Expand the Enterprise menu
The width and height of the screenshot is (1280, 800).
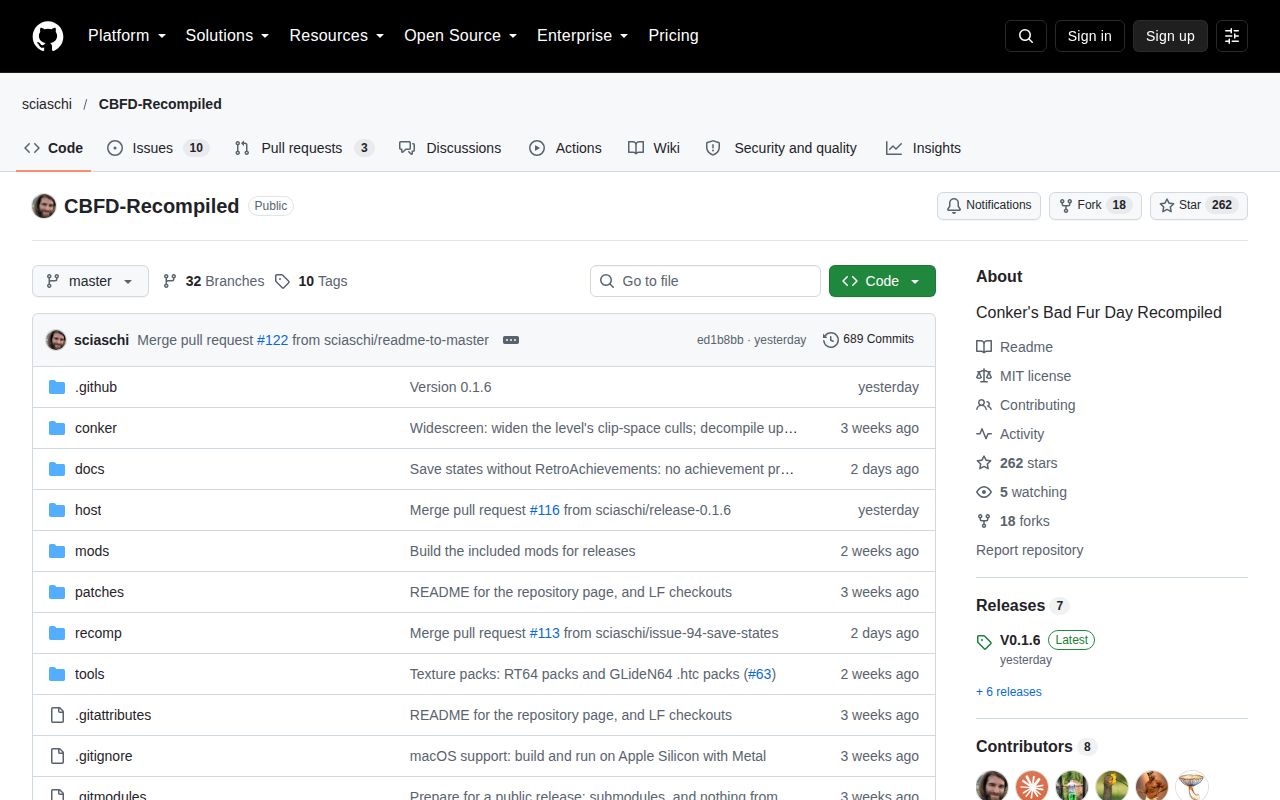pyautogui.click(x=582, y=36)
